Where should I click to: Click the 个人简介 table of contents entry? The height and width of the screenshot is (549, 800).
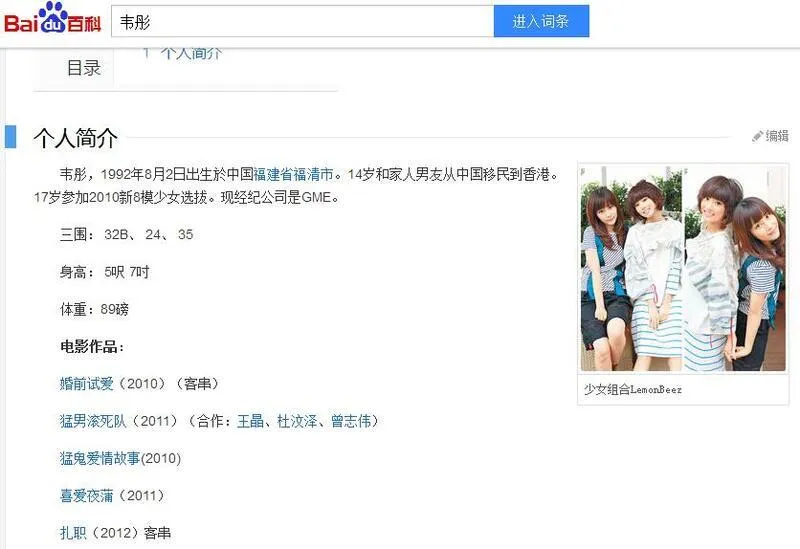[191, 53]
